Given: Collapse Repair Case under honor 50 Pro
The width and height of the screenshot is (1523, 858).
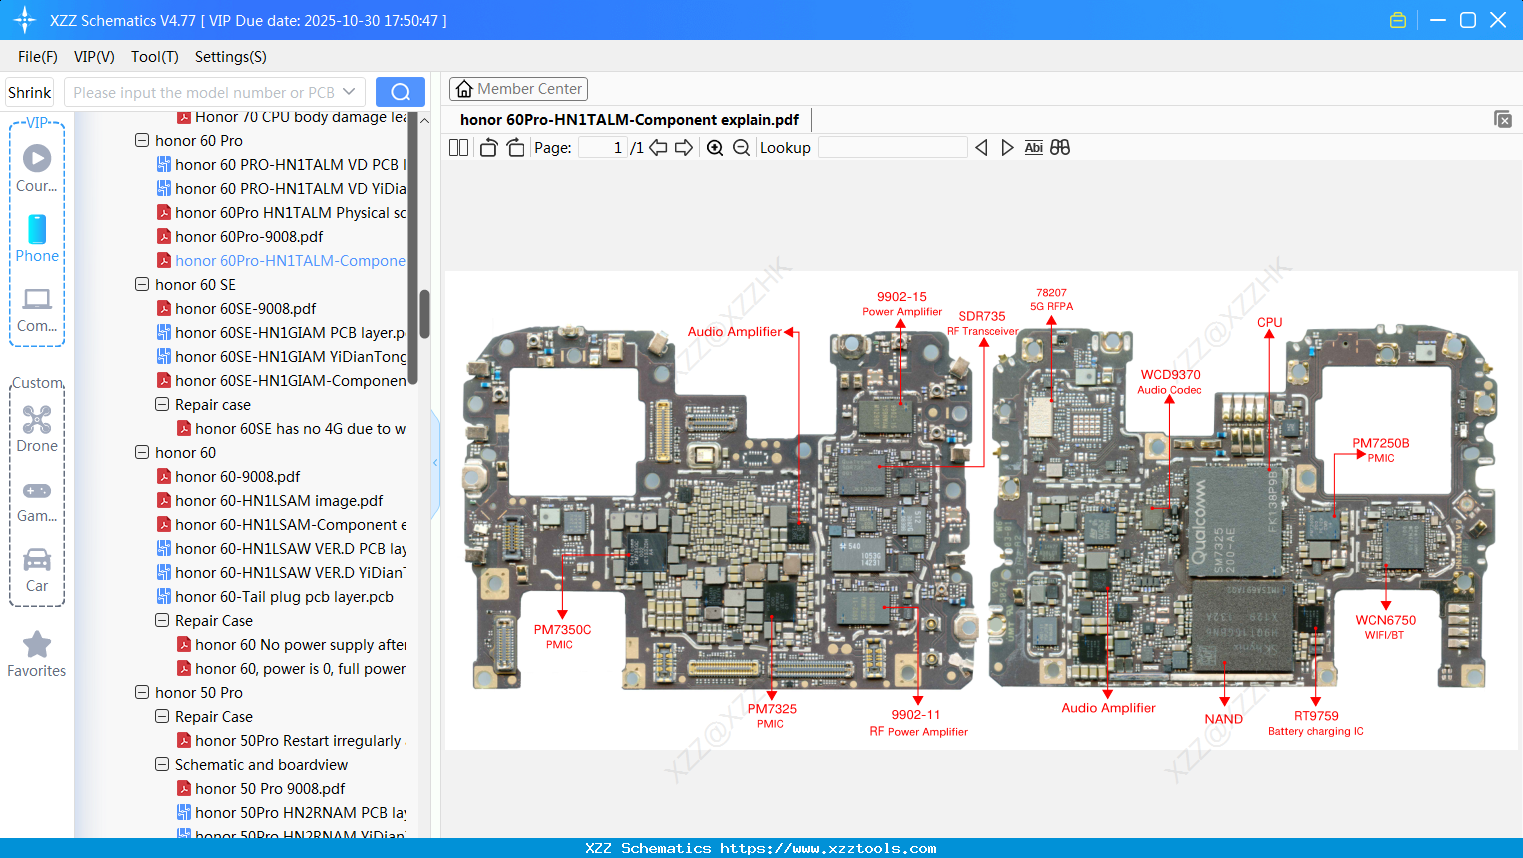Looking at the screenshot, I should pos(162,717).
